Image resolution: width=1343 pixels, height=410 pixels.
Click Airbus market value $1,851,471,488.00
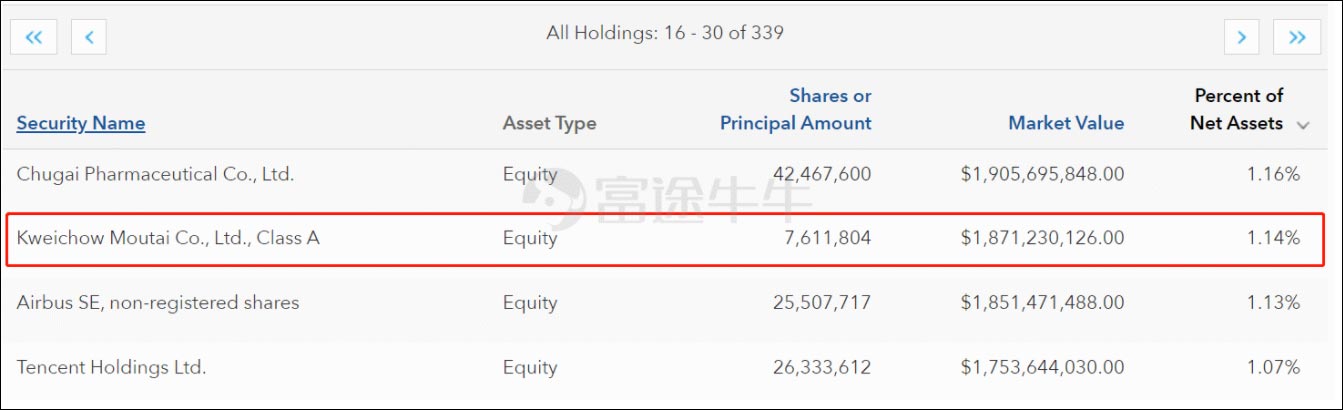pos(1042,302)
